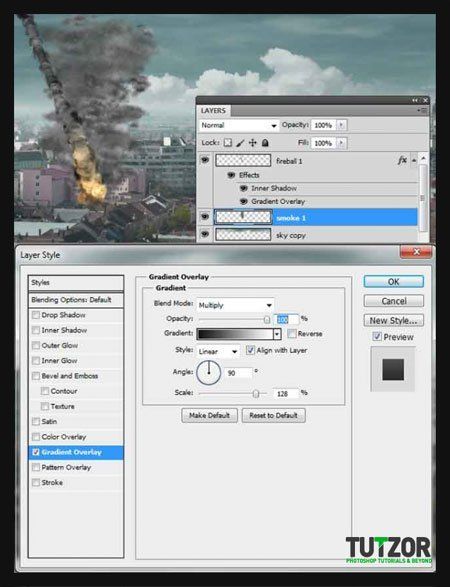Click the style preview swatch thumbnail
The height and width of the screenshot is (587, 450).
[393, 369]
